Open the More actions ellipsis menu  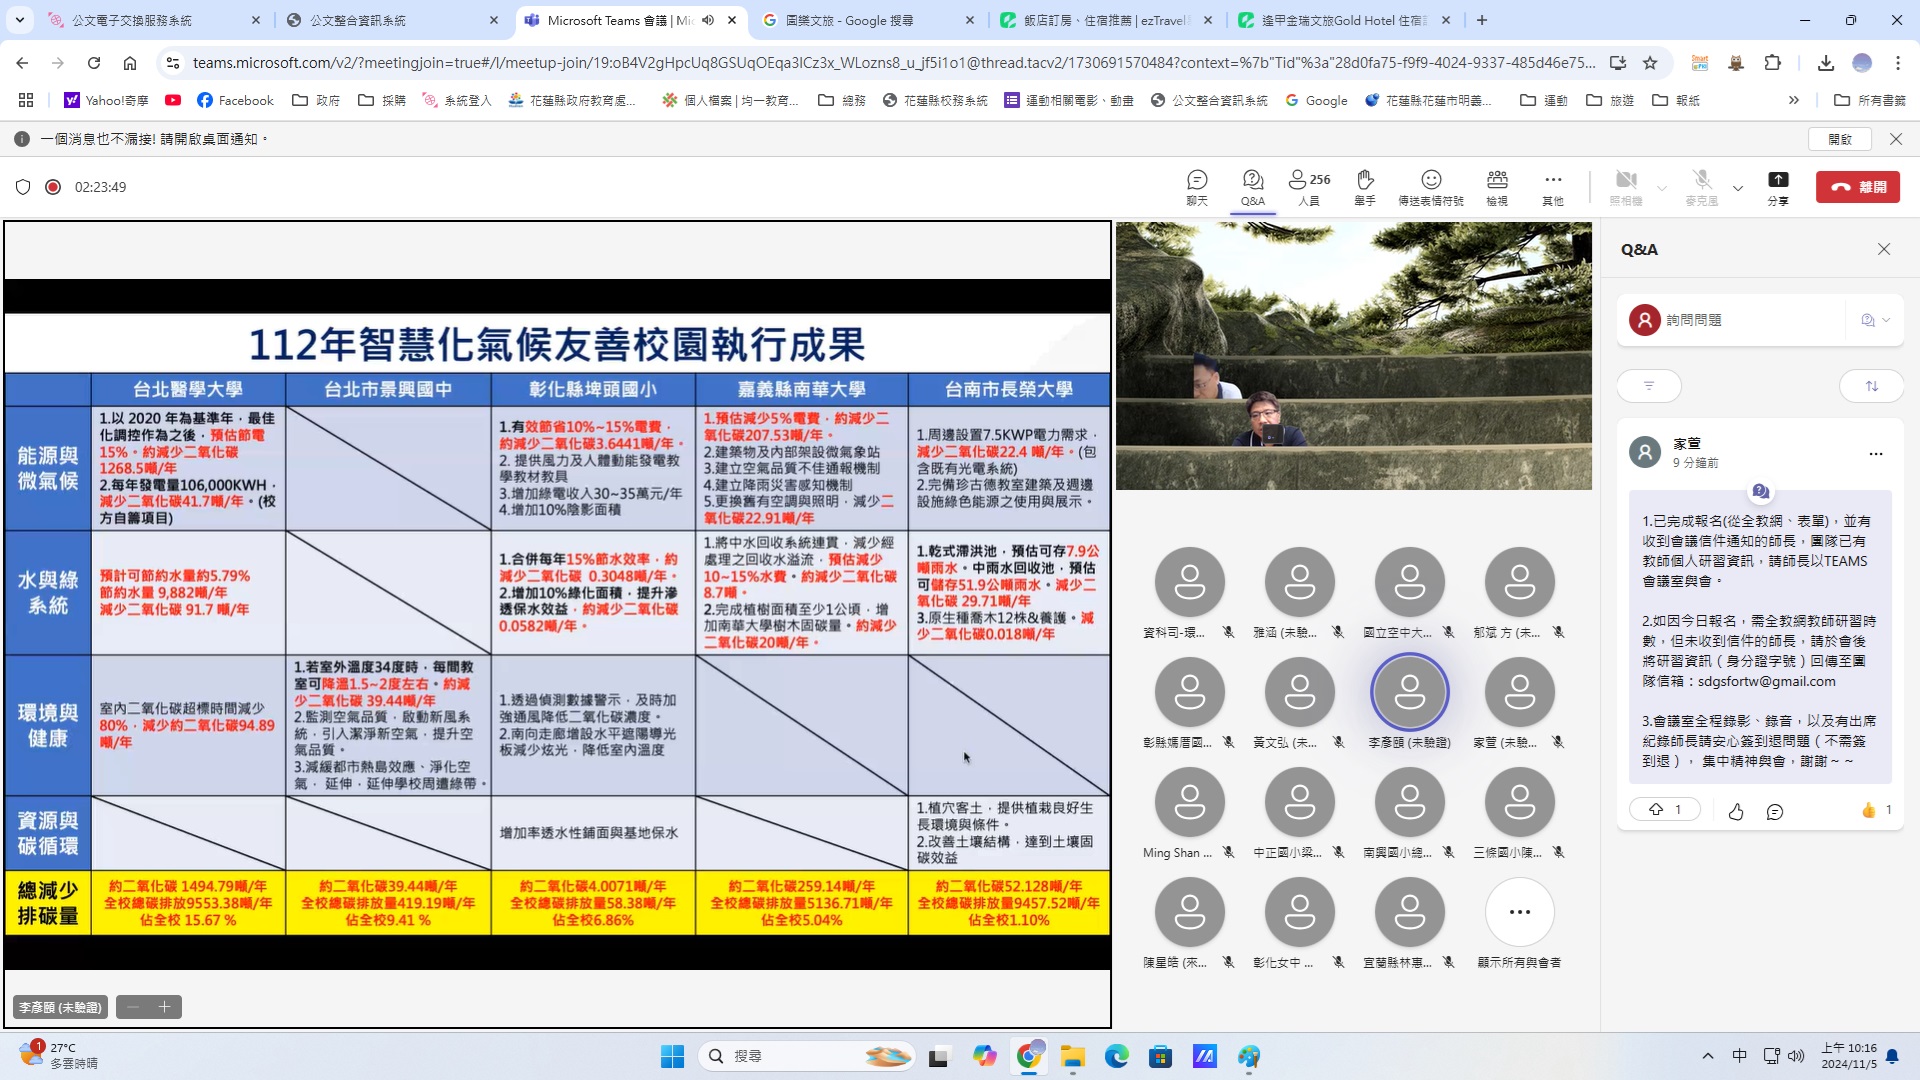[x=1552, y=187]
